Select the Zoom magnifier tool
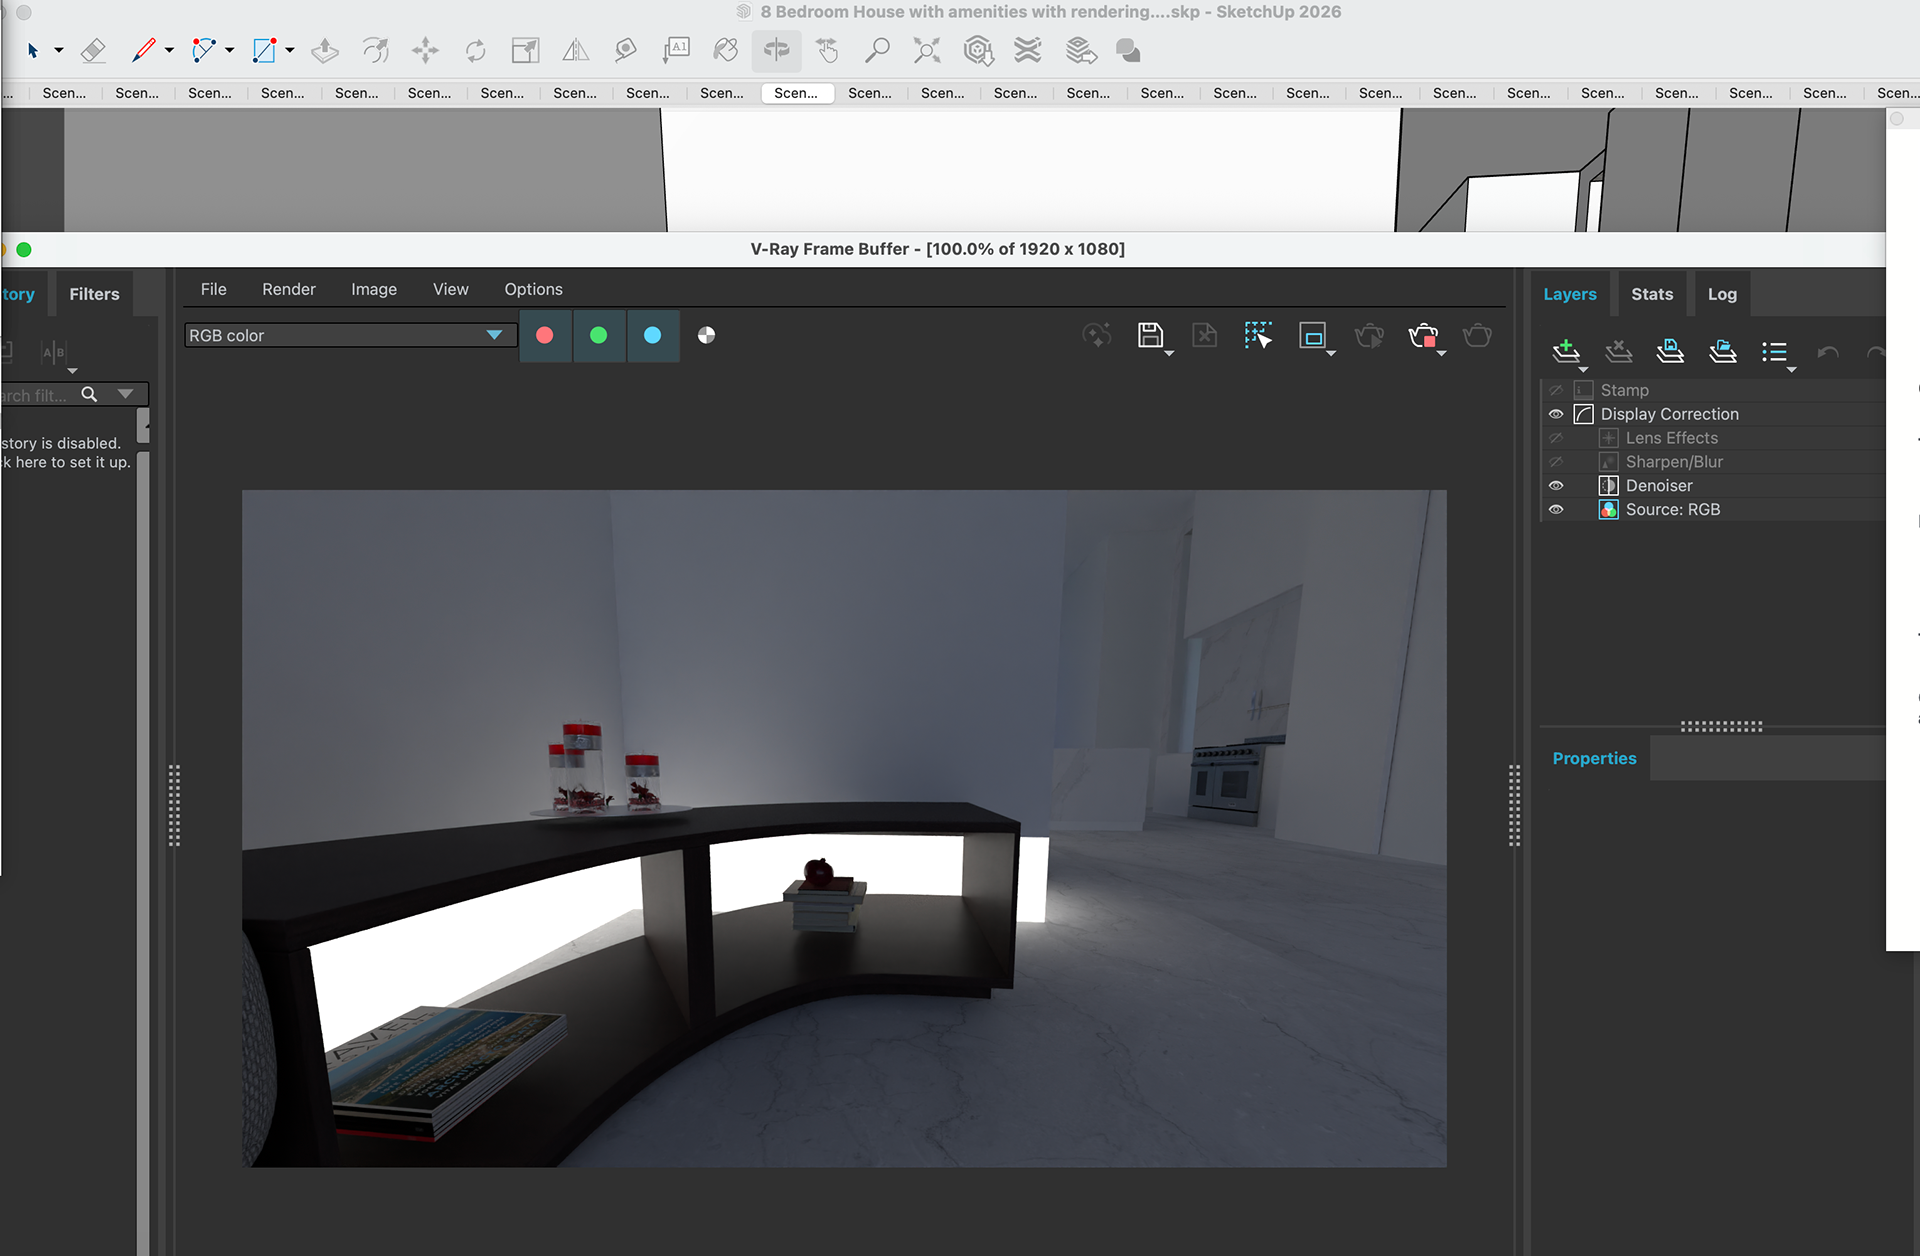The width and height of the screenshot is (1920, 1256). pos(877,50)
